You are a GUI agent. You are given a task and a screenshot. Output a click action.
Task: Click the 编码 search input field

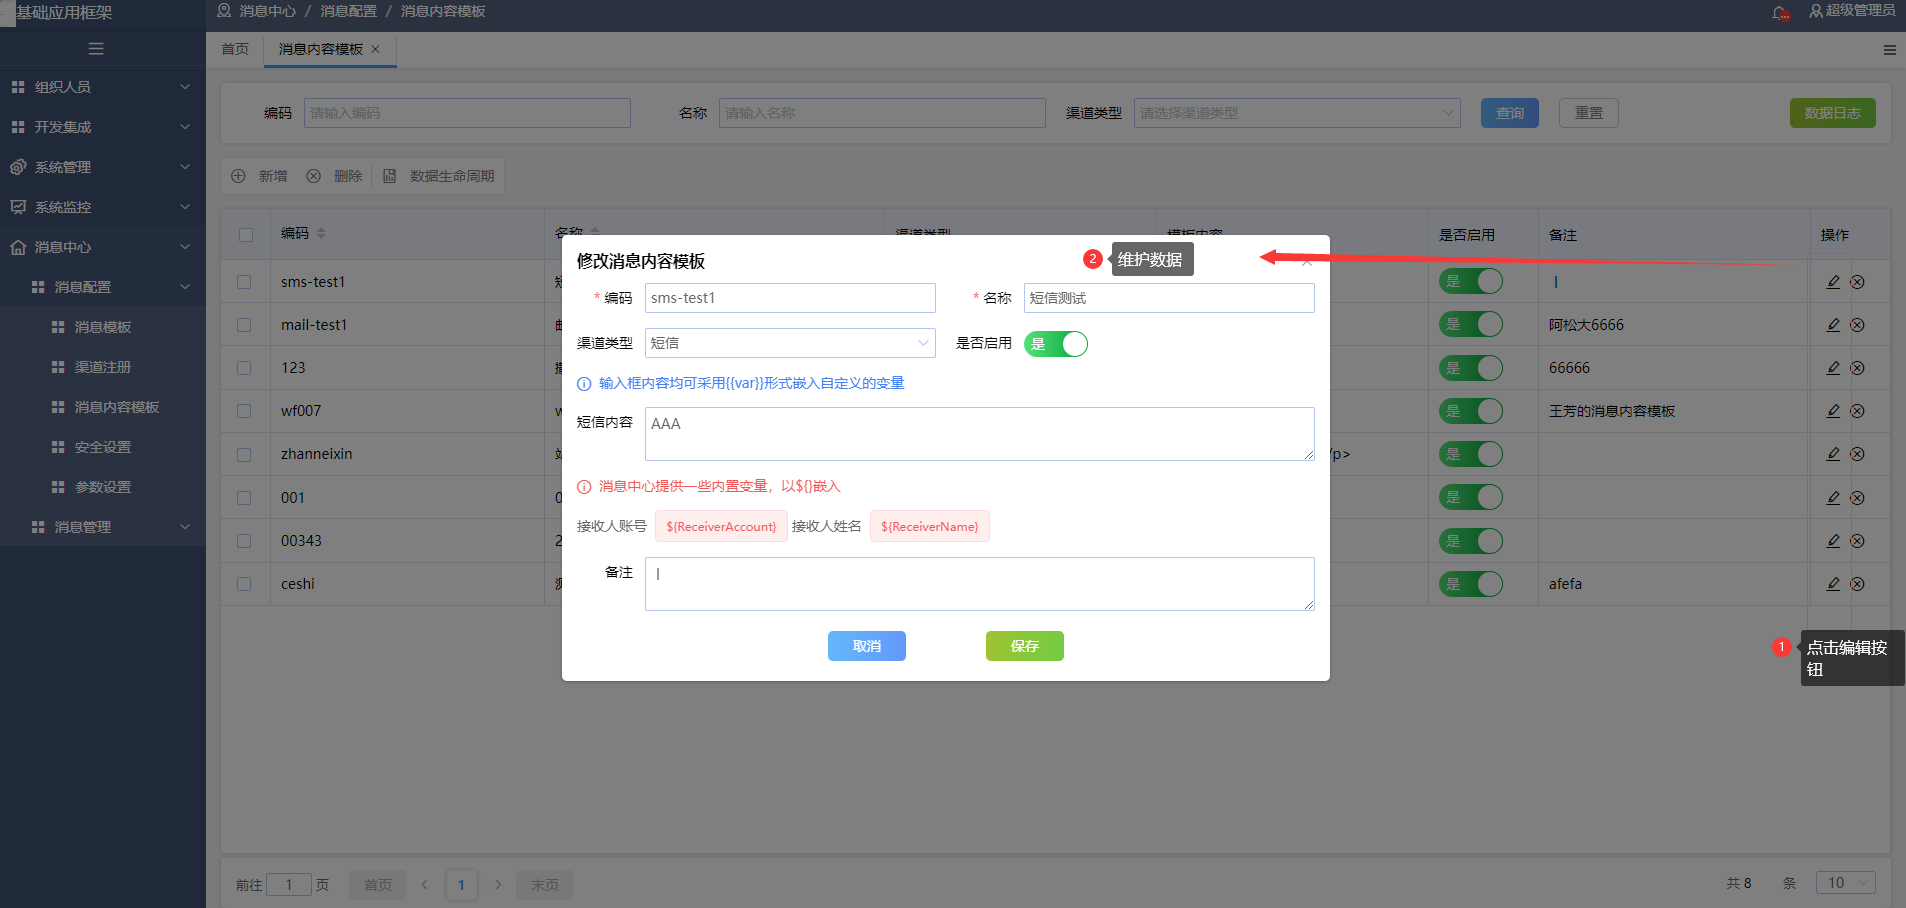pos(467,113)
